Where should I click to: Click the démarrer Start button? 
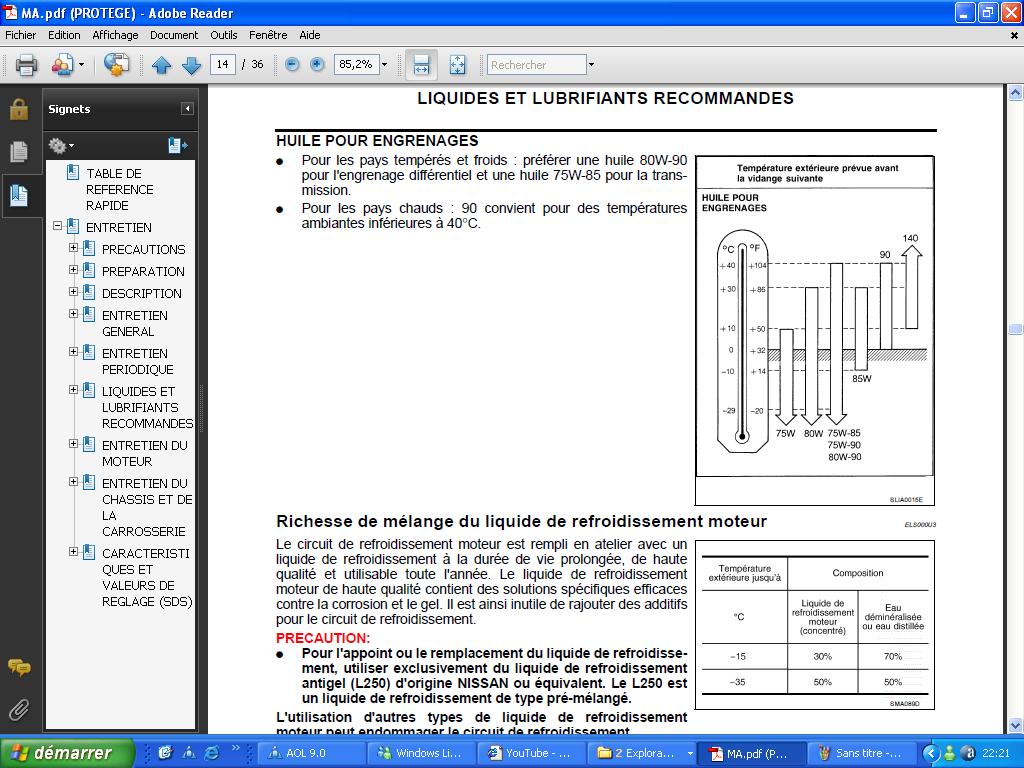[x=67, y=753]
